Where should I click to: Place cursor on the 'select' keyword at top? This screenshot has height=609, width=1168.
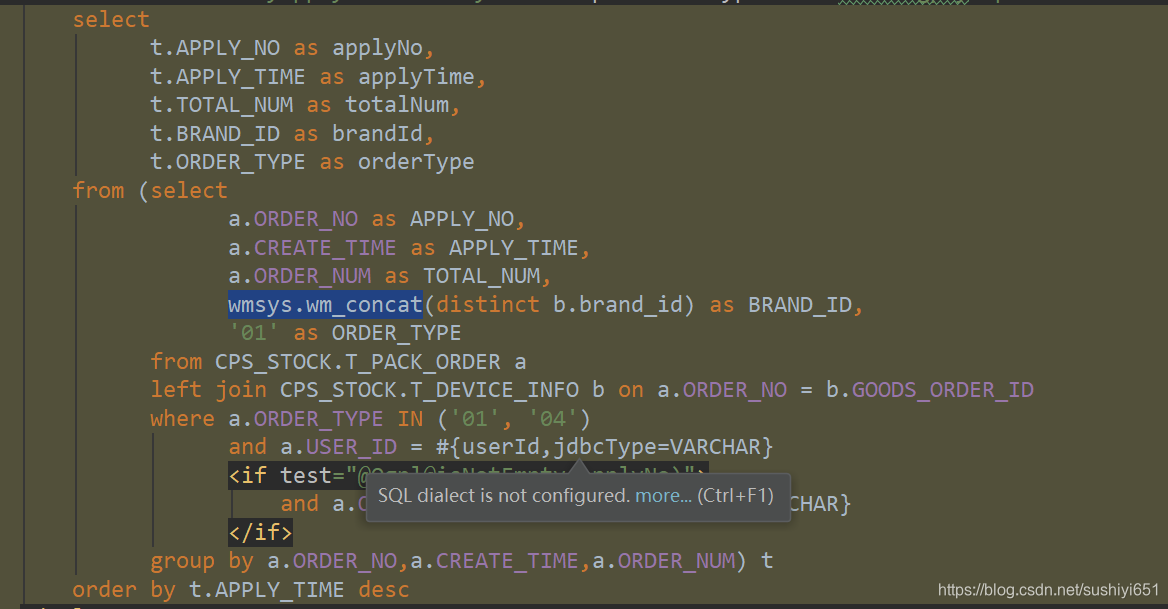(x=110, y=19)
